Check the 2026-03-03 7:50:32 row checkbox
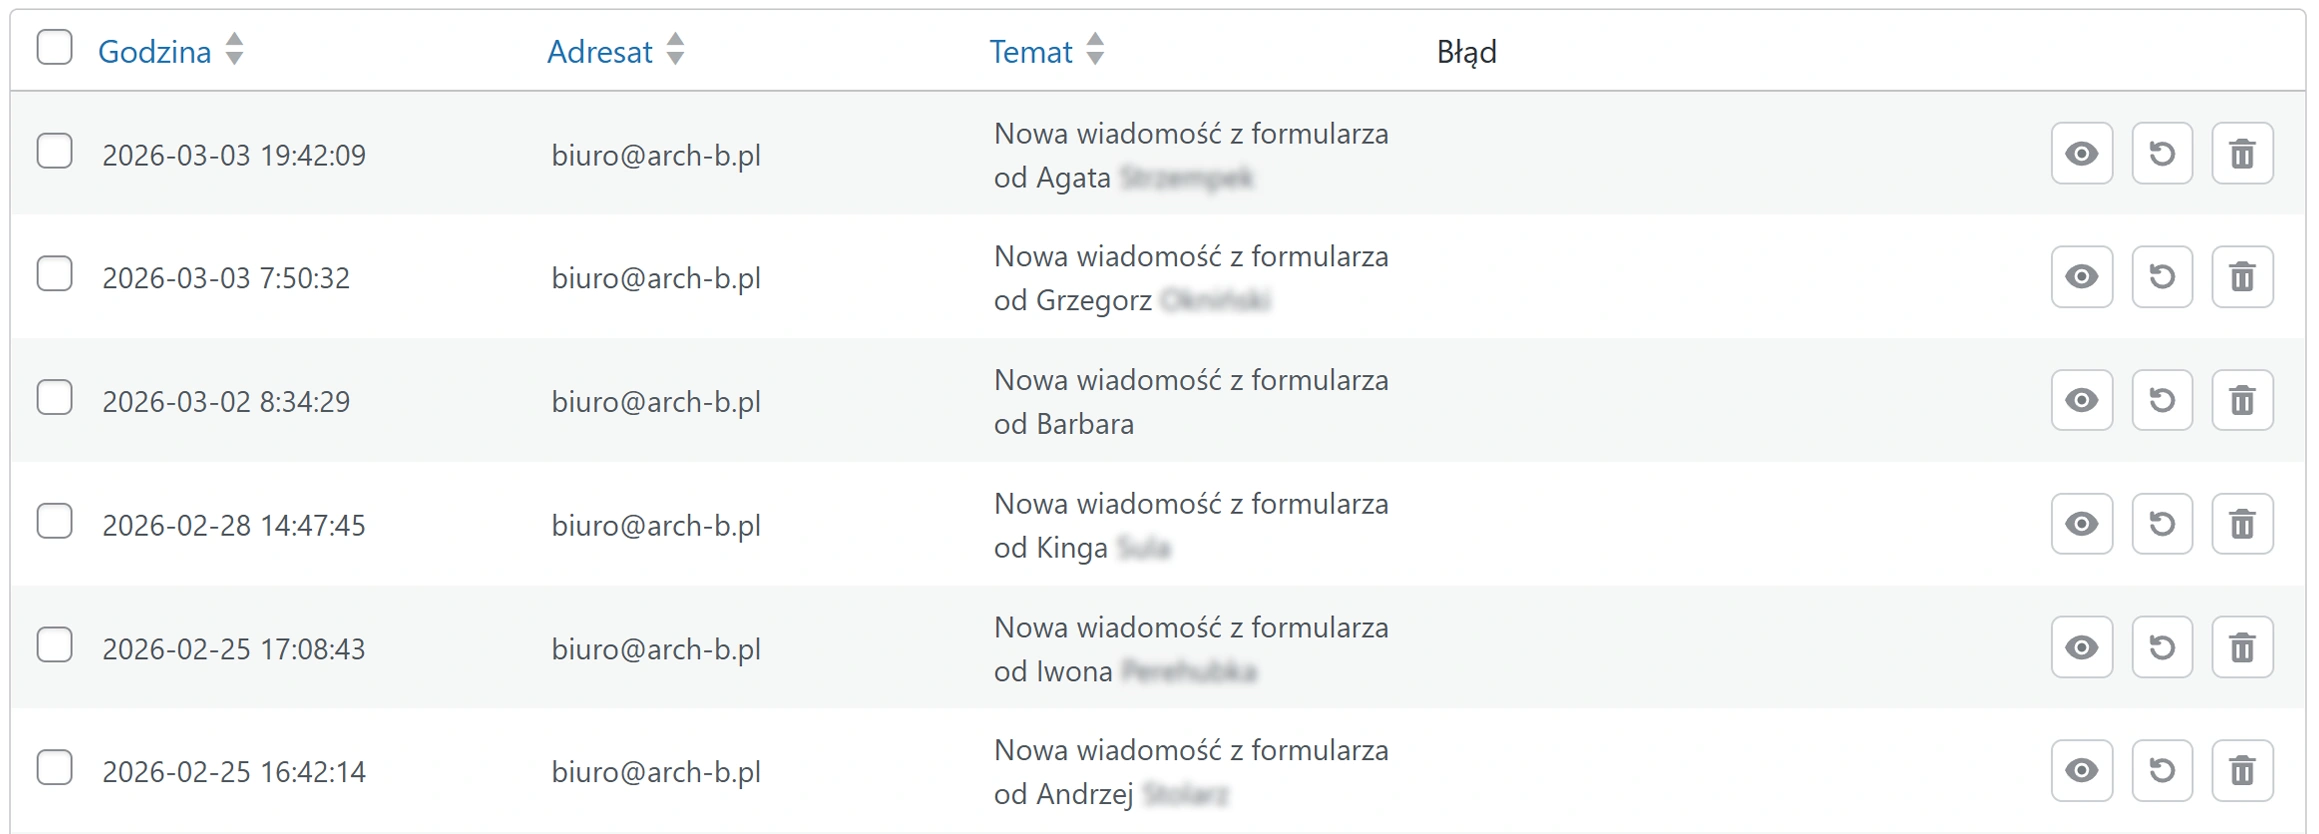This screenshot has height=834, width=2319. 54,274
